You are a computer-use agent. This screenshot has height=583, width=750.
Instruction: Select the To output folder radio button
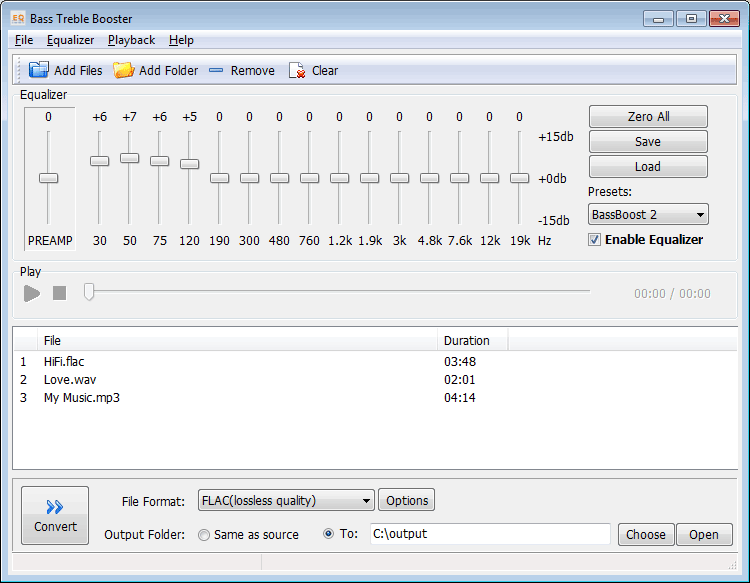(x=329, y=534)
